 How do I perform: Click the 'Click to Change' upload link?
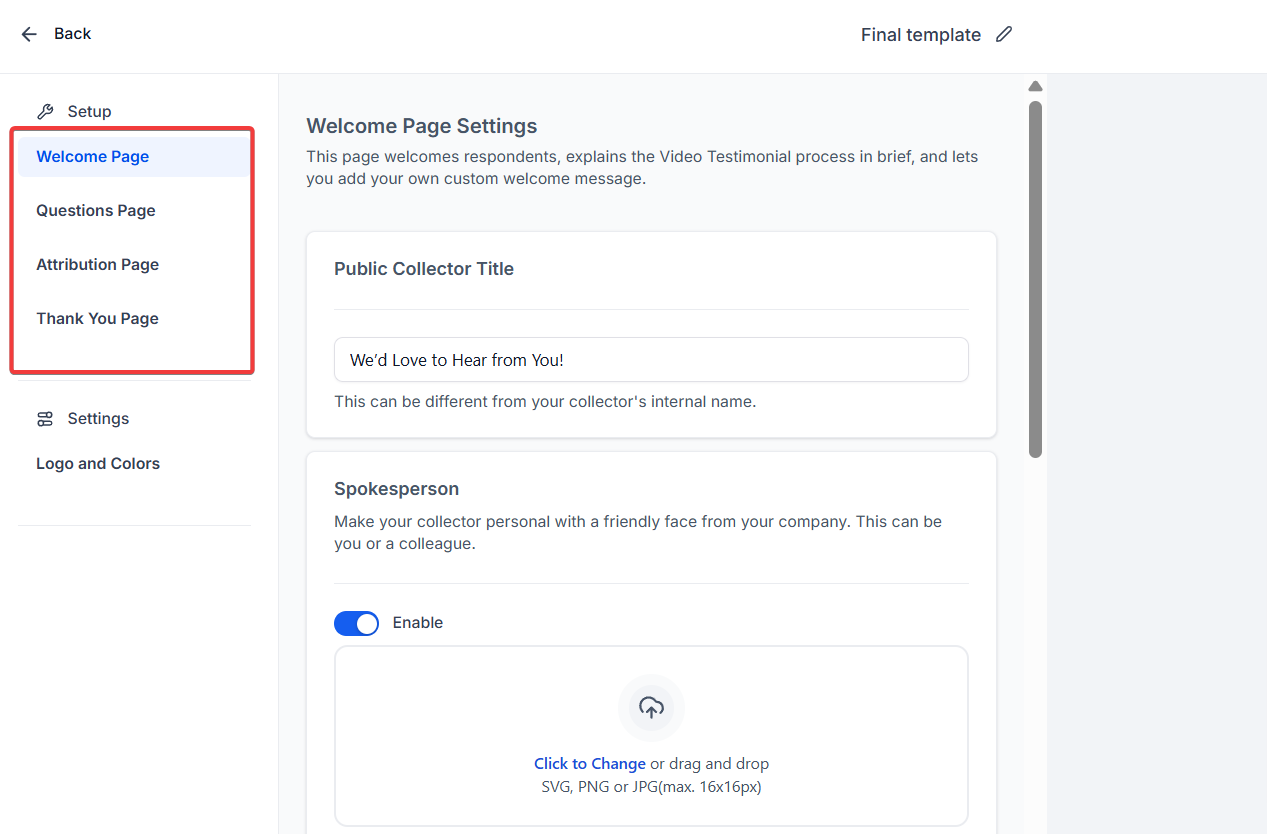point(589,764)
